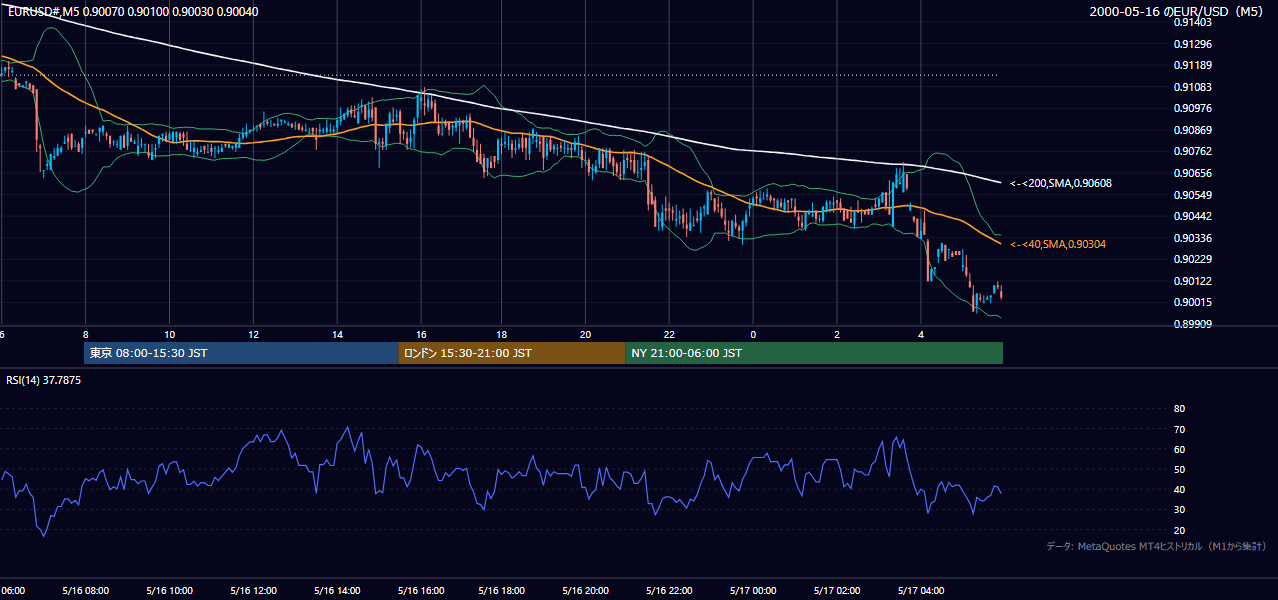Select the 40,SMA,0.90304 moving average label
Viewport: 1278px width, 600px height.
[1057, 244]
